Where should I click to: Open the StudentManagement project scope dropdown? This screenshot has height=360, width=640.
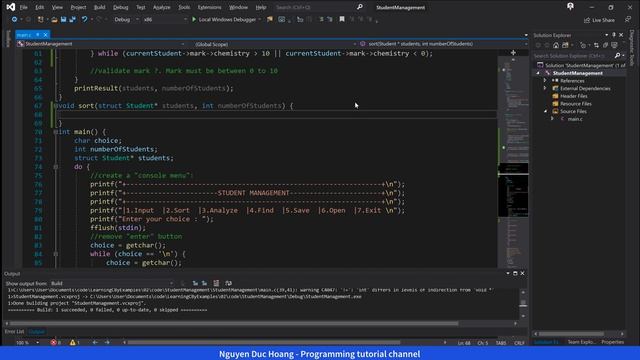[x=101, y=44]
